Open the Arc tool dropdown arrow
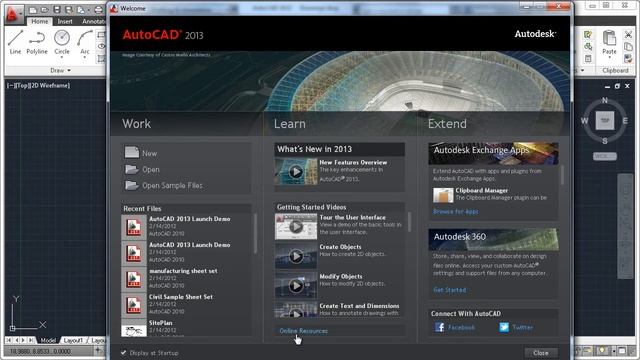The width and height of the screenshot is (640, 360). coord(84,57)
